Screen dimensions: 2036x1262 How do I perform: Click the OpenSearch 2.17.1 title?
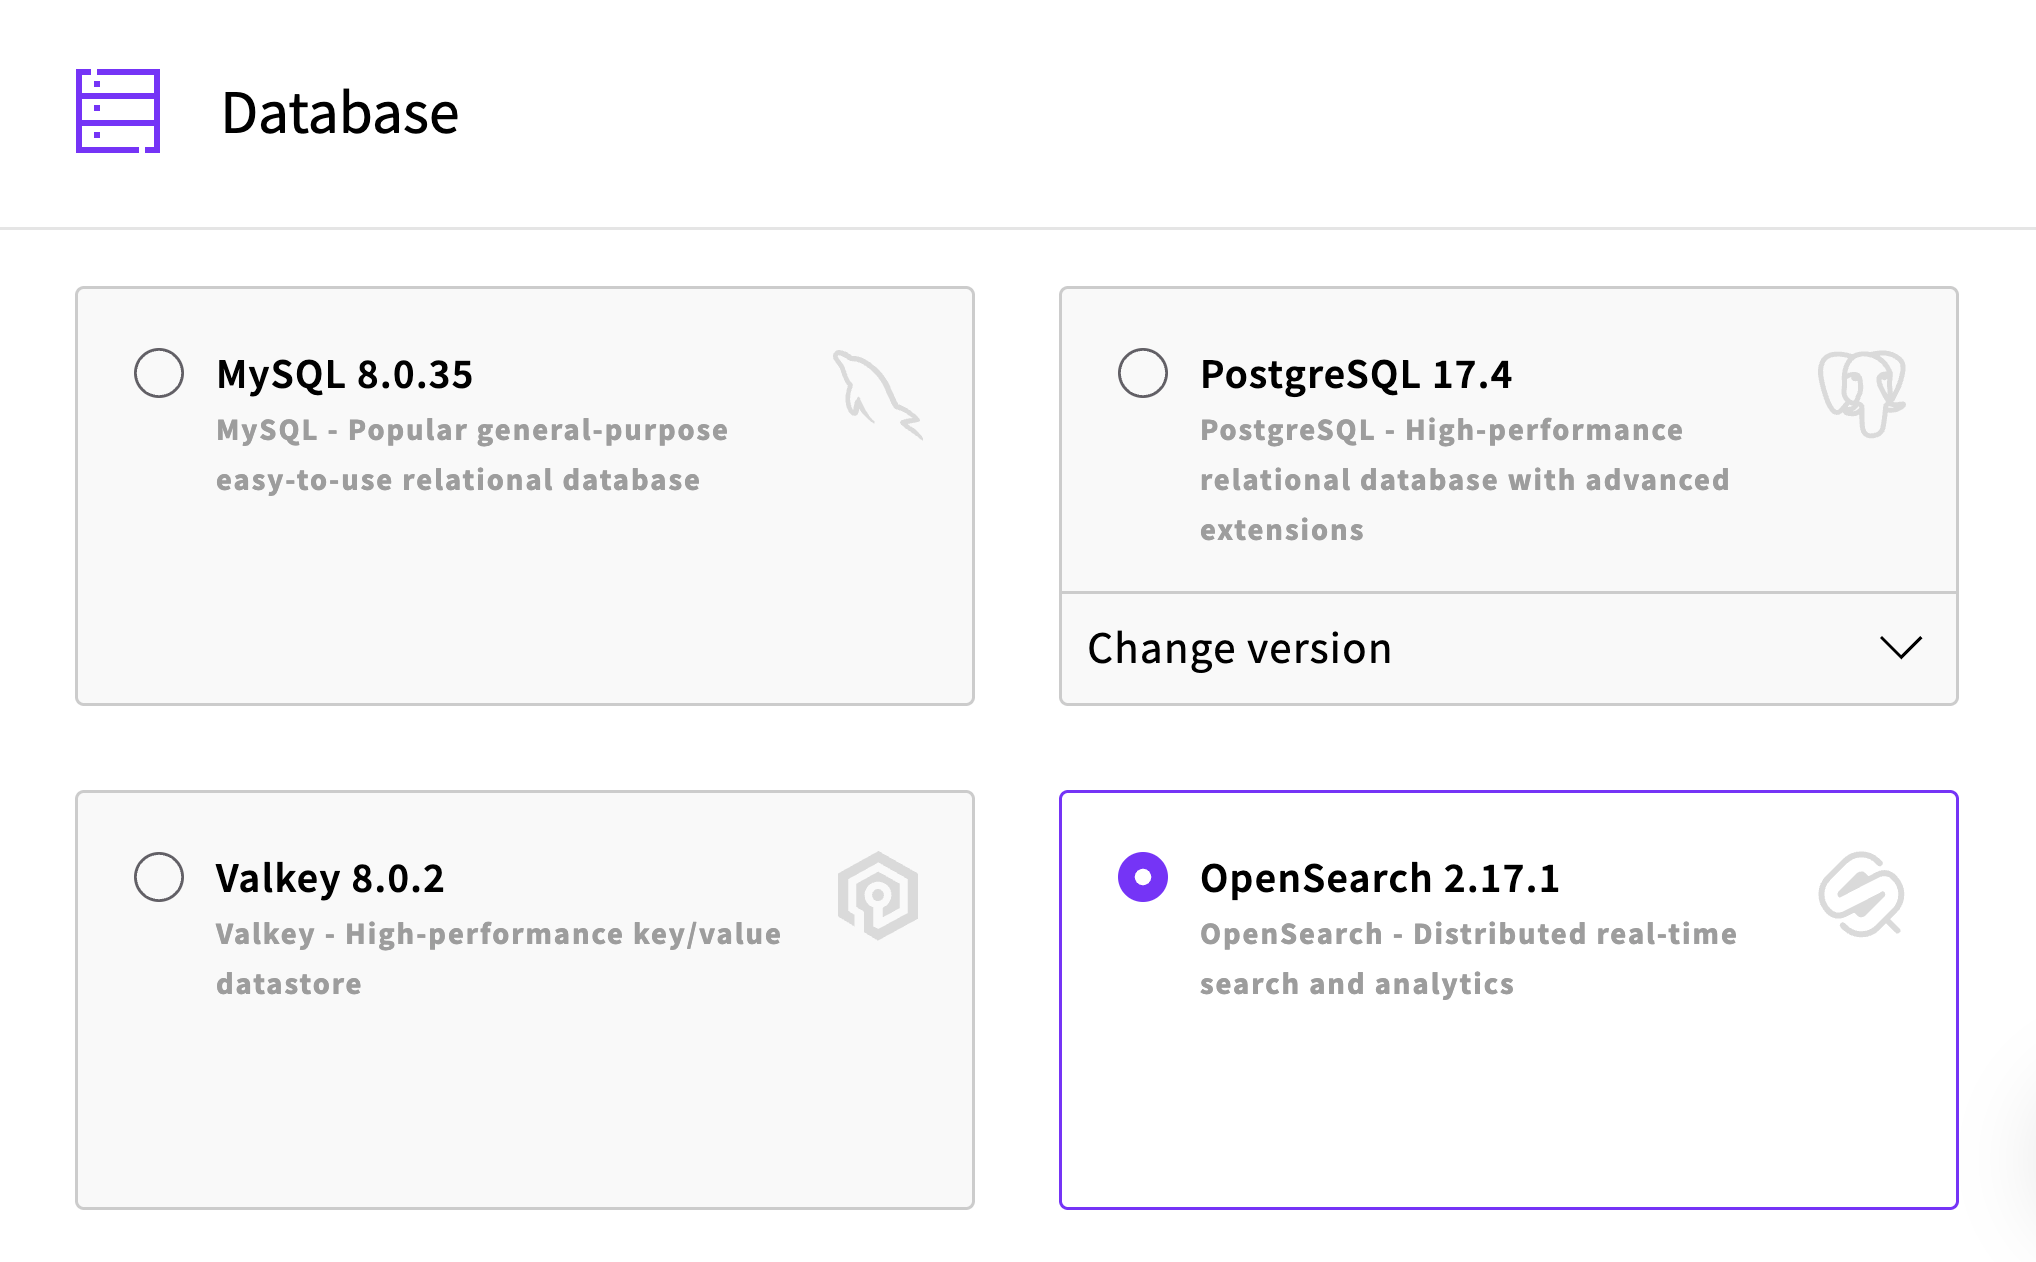(x=1380, y=878)
